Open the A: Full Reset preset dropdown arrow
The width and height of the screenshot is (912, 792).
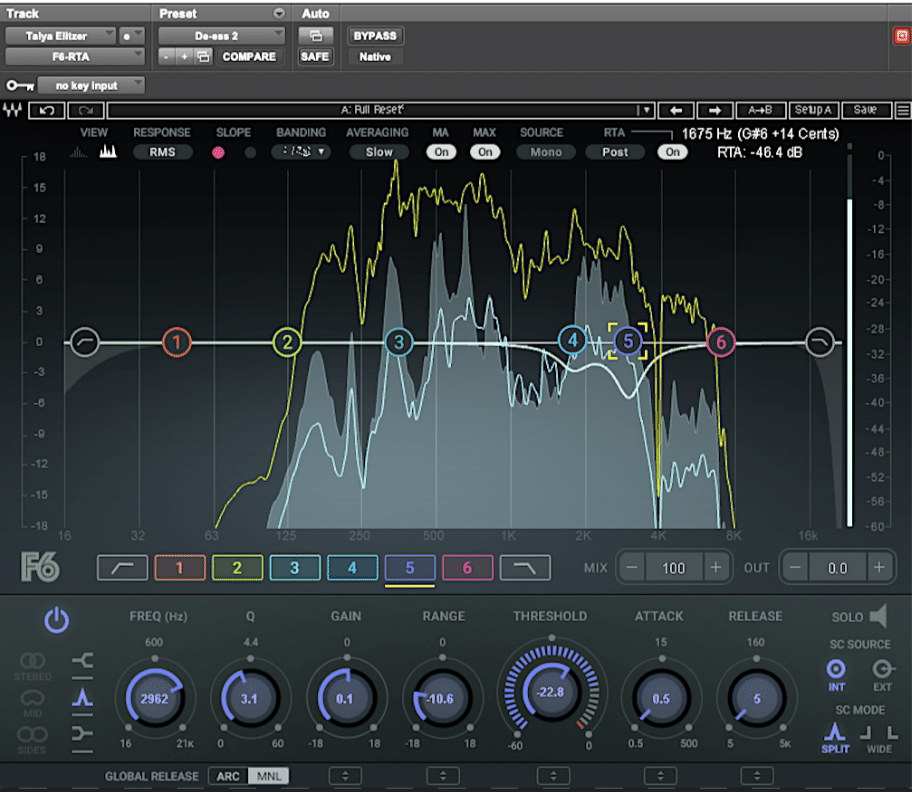tap(646, 110)
